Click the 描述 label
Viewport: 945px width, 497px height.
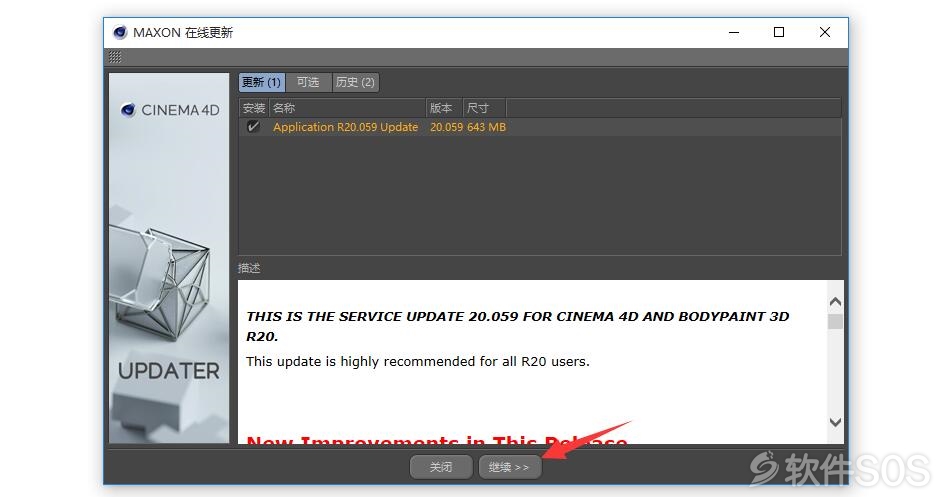tap(249, 268)
